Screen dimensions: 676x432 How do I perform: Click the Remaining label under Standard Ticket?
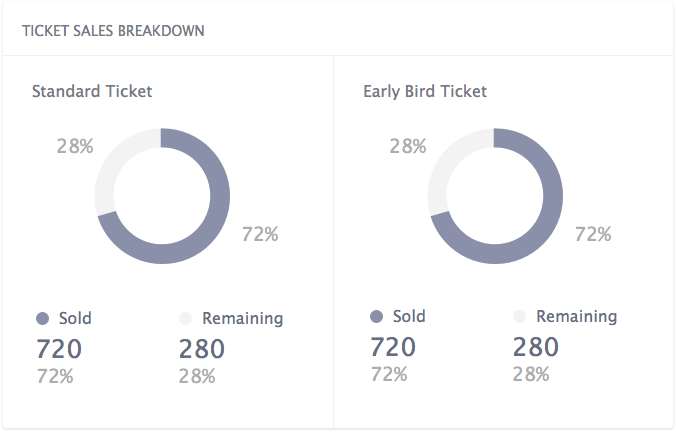242,319
